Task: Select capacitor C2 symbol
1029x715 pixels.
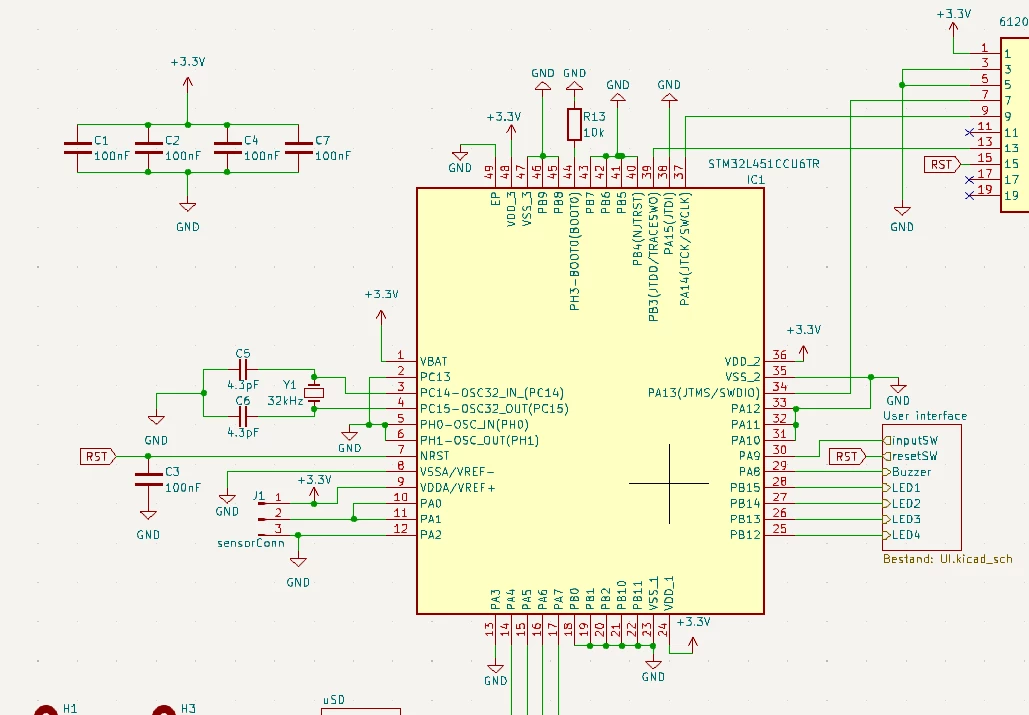Action: pyautogui.click(x=148, y=148)
